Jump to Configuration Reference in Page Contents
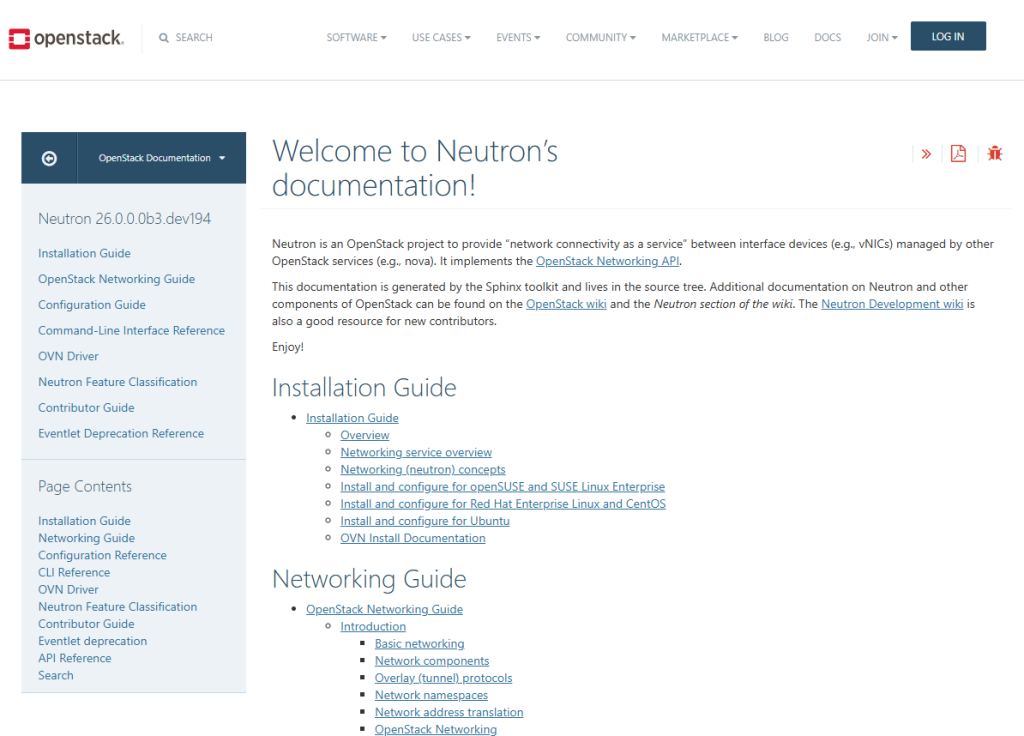Screen dimensions: 1024x736 [x=102, y=555]
